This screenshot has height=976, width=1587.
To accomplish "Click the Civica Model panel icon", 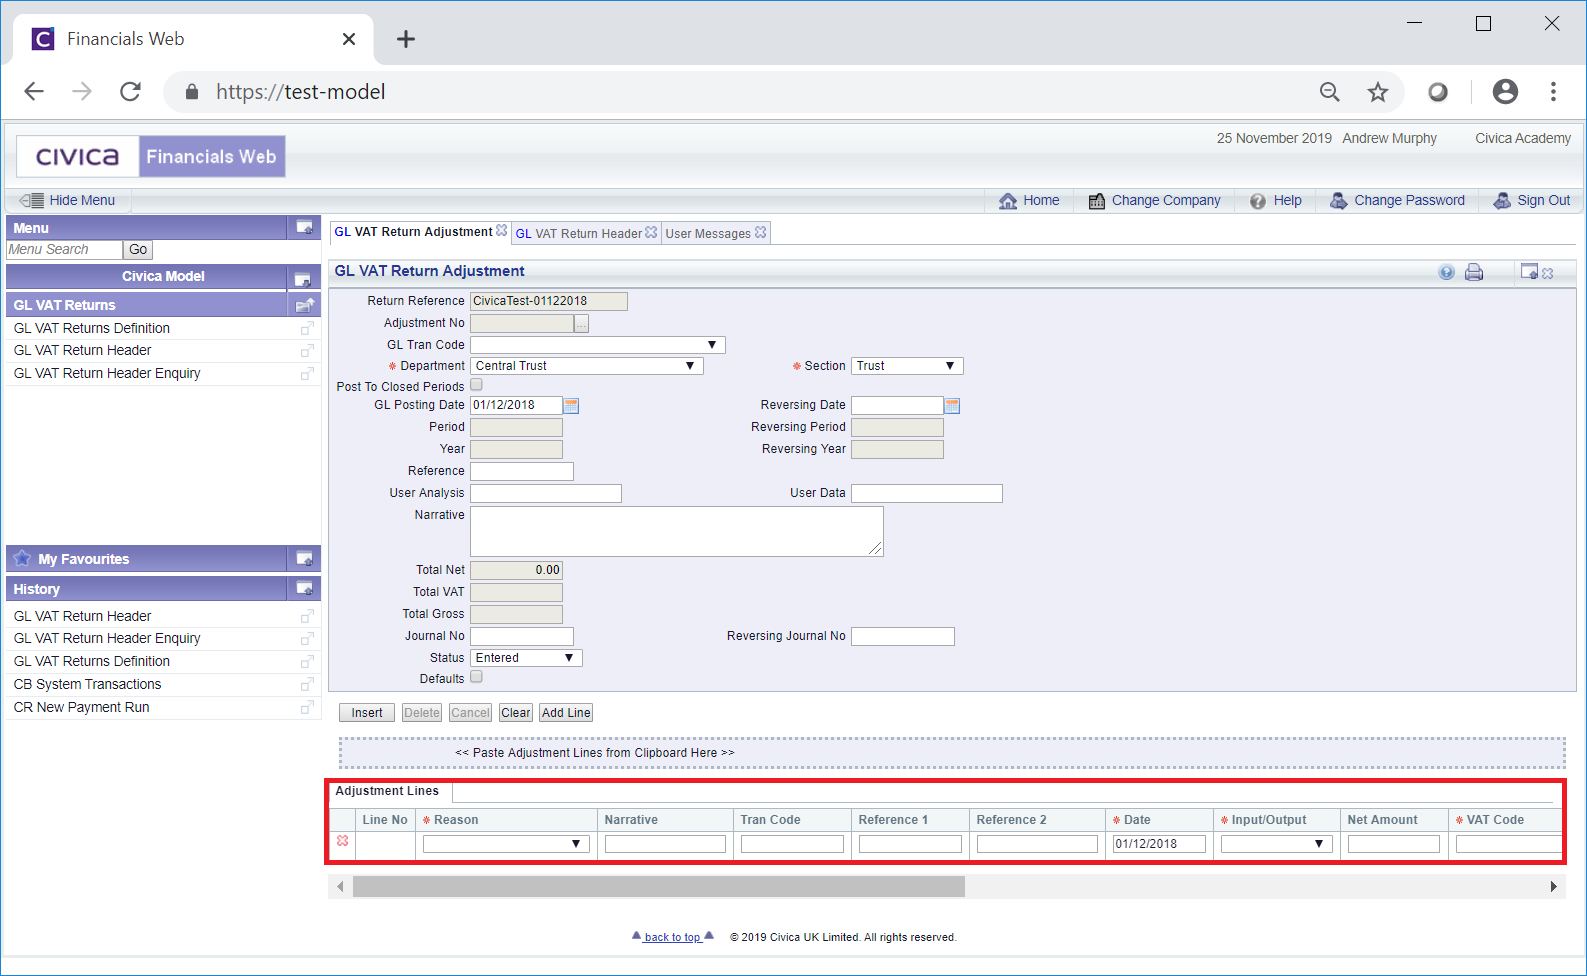I will tap(303, 278).
